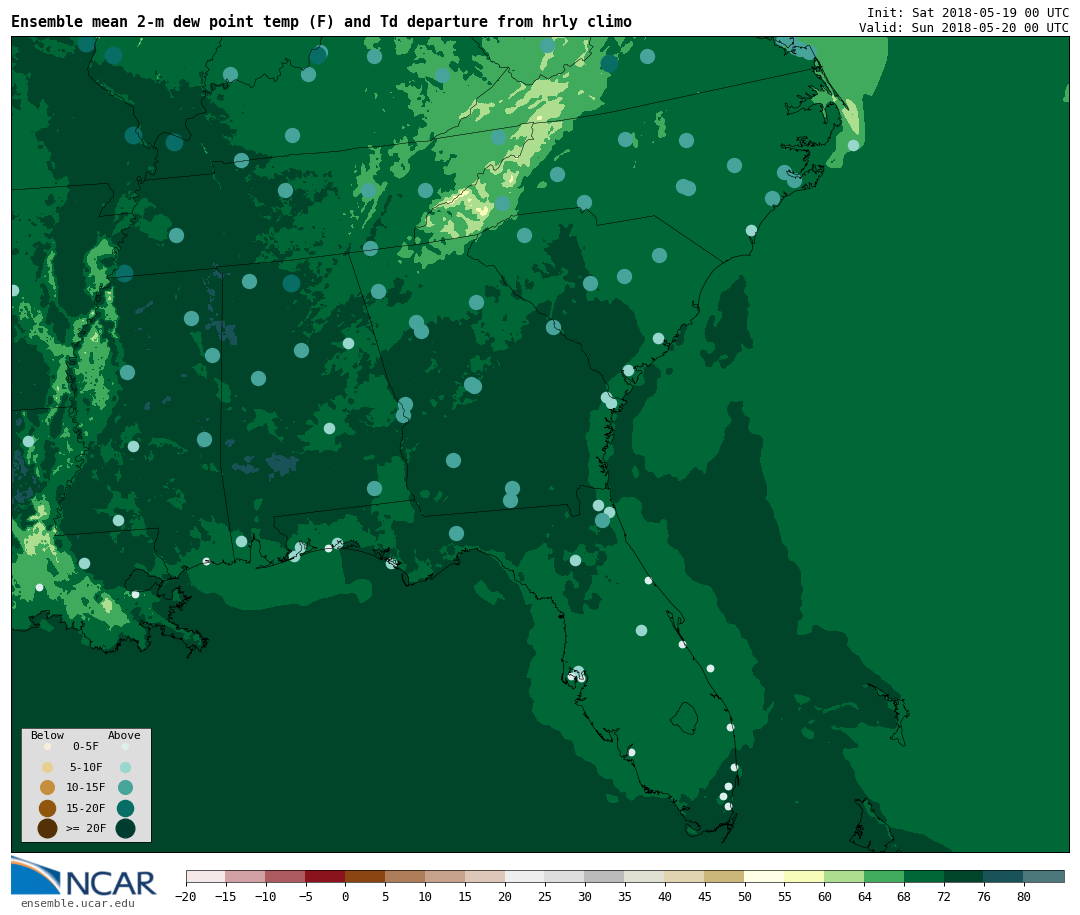Select the '>= 20F' legend label
Viewport: 1080px width, 915px height.
click(86, 828)
